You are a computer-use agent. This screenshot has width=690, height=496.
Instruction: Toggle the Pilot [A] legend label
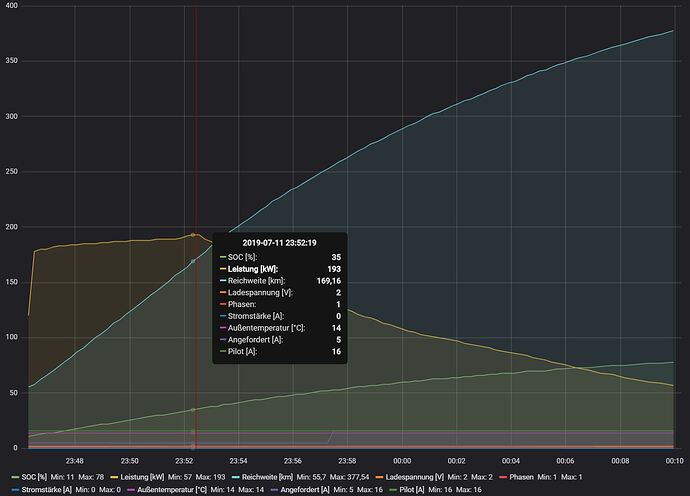point(412,489)
